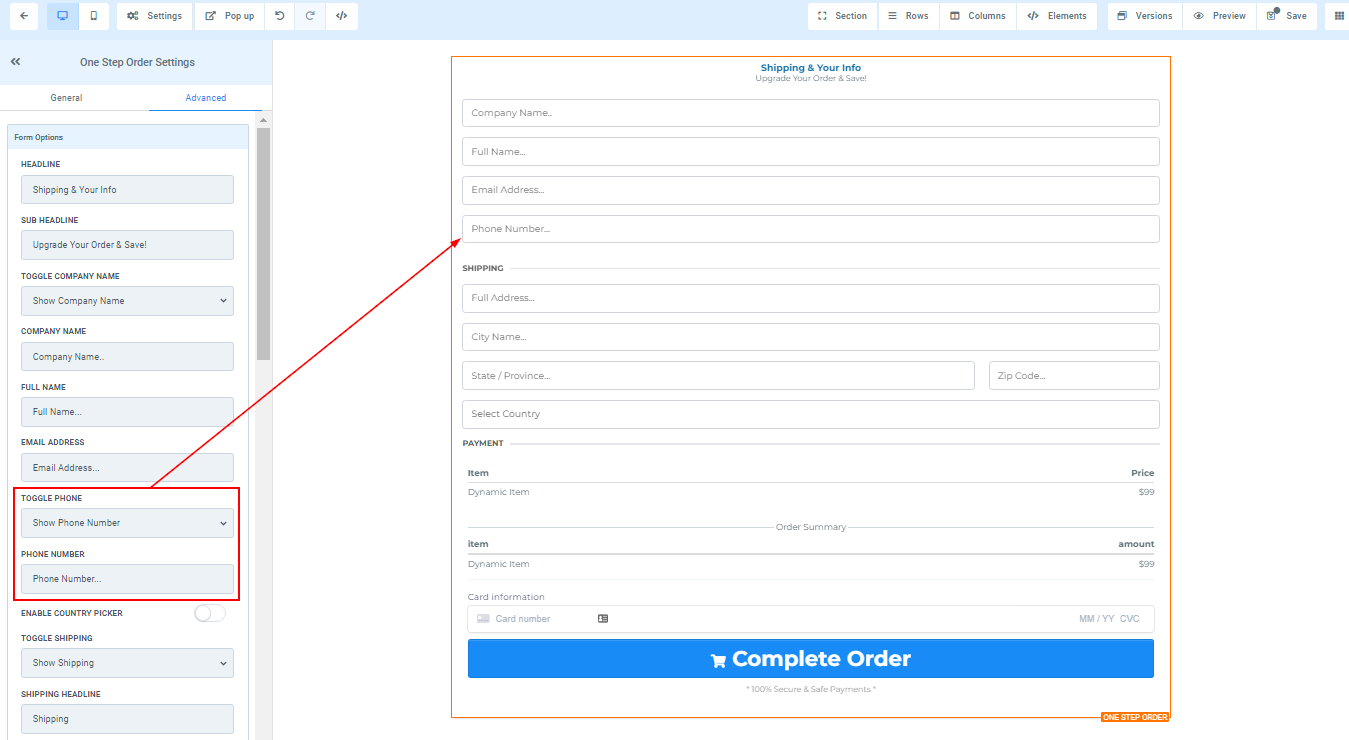Select the Advanced tab
The height and width of the screenshot is (740, 1349).
point(206,98)
